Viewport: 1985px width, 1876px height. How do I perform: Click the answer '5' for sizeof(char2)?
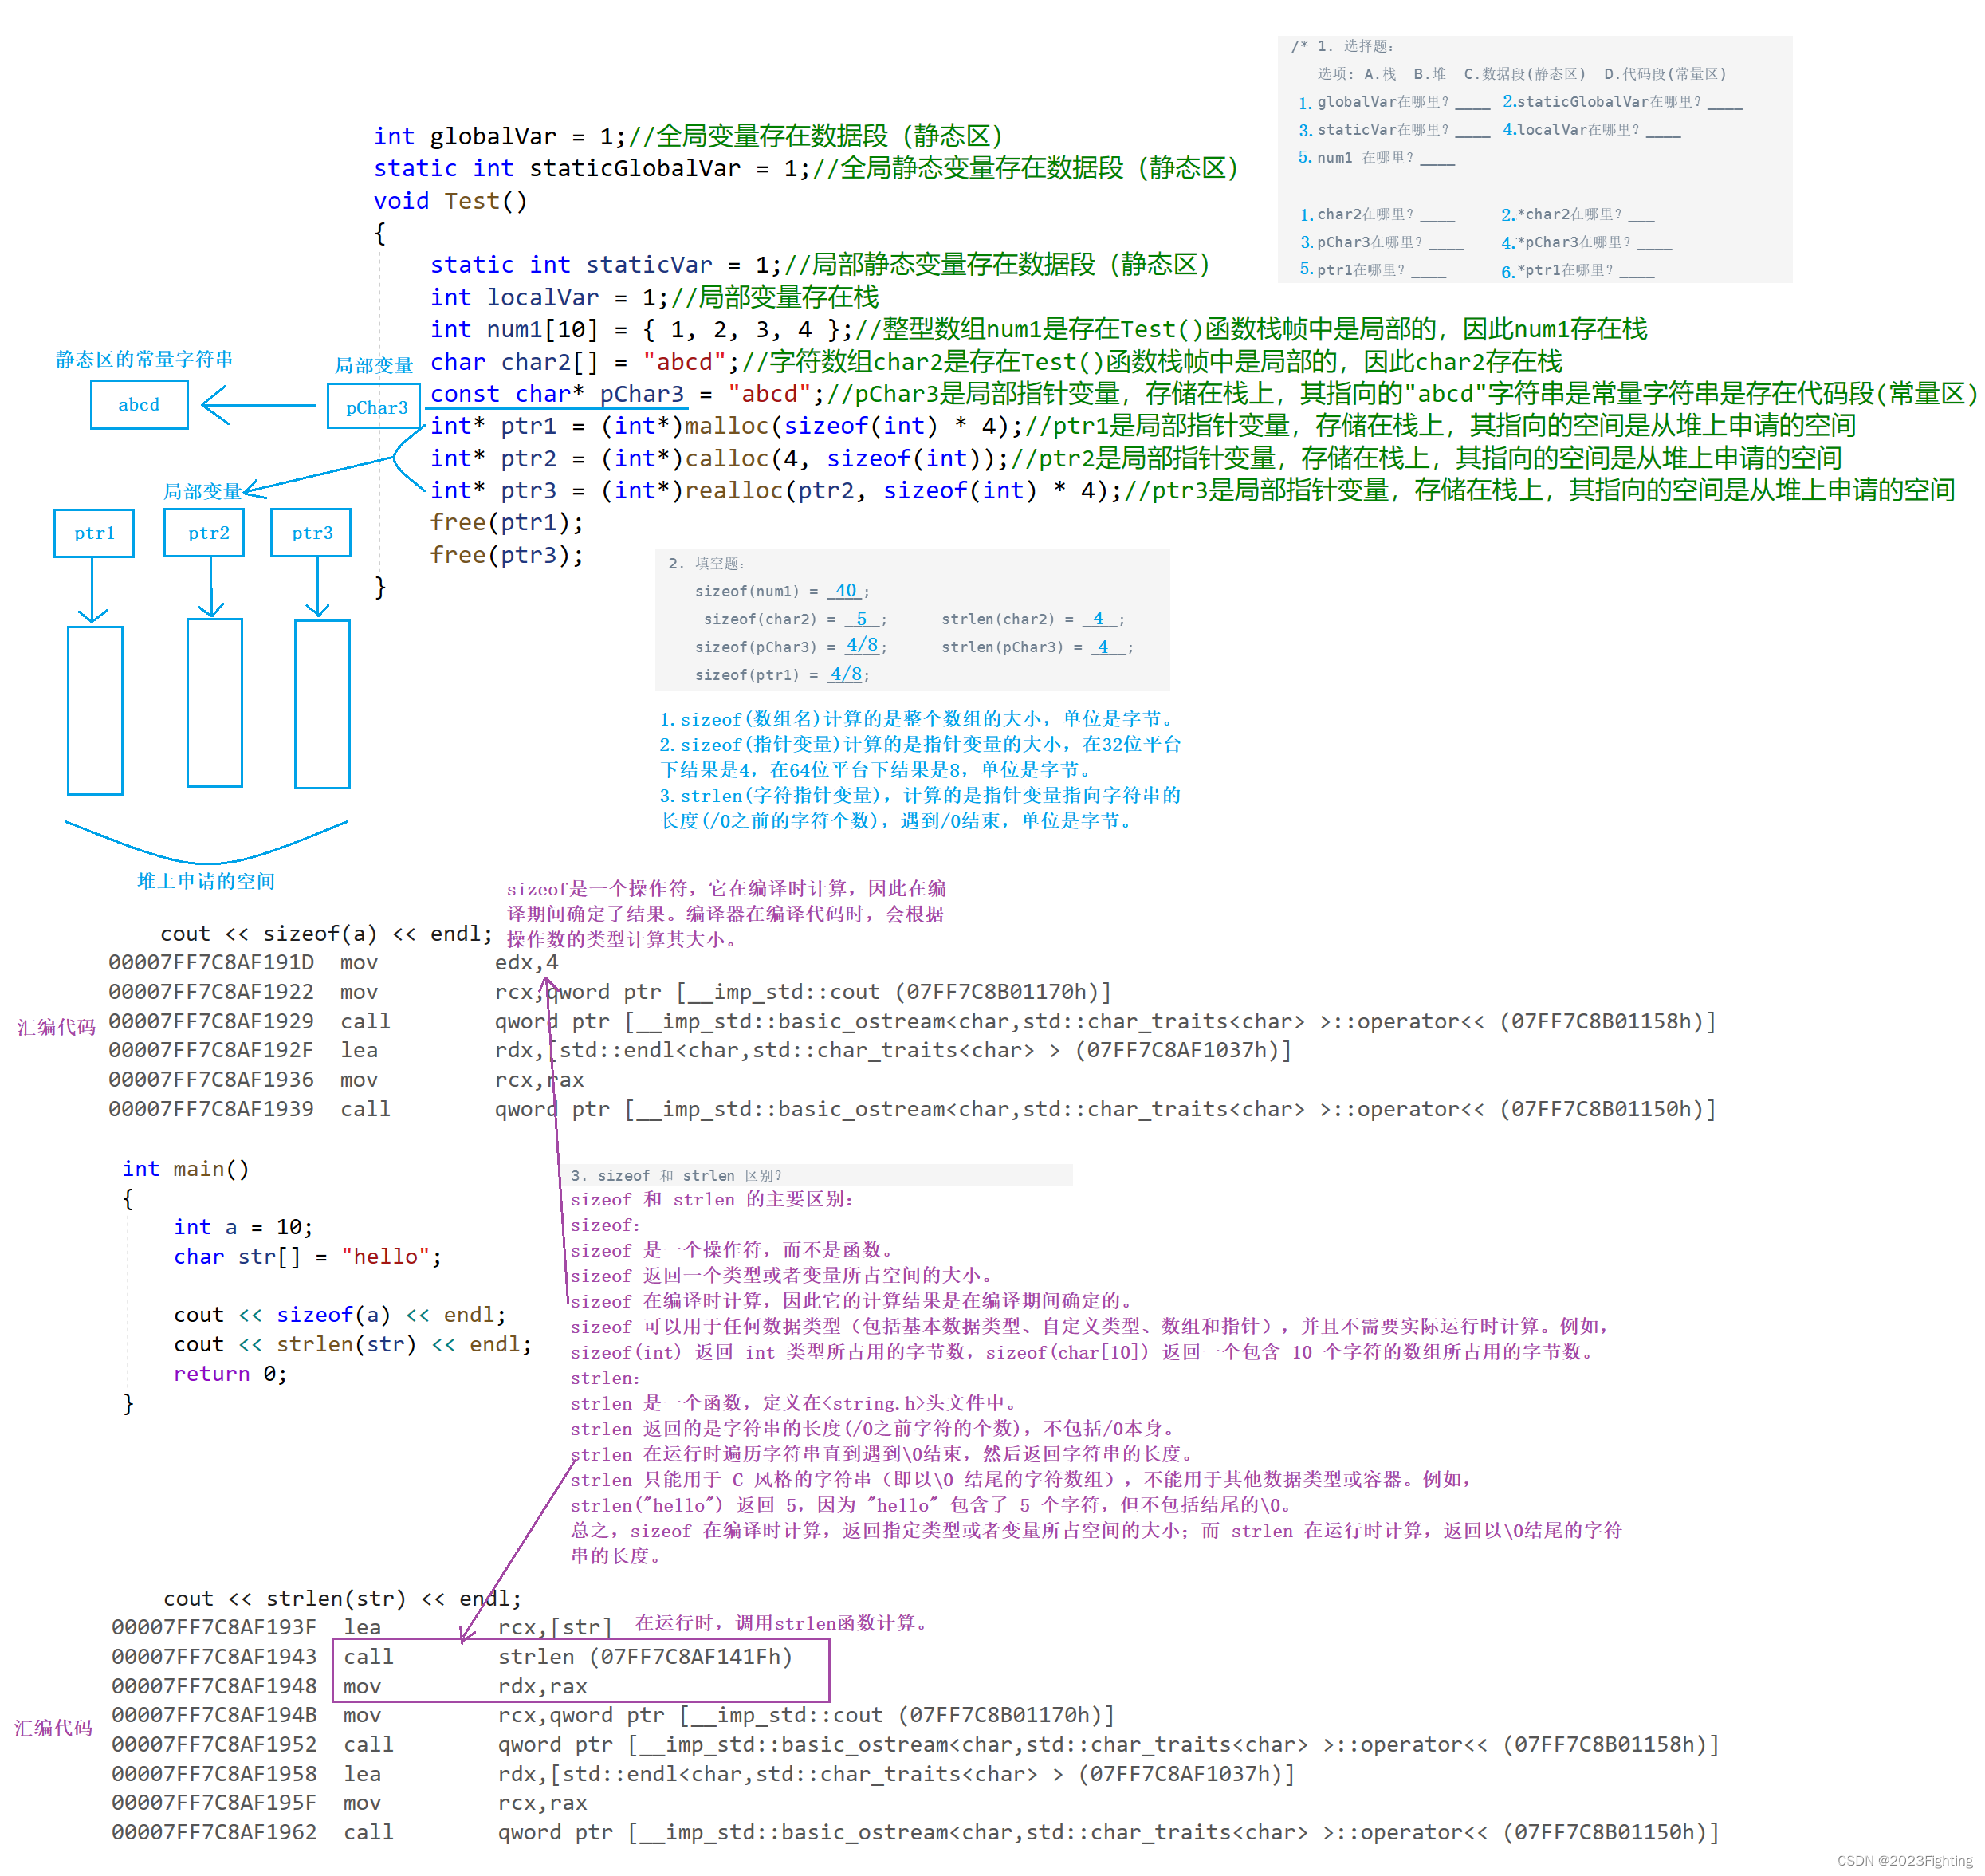click(861, 619)
